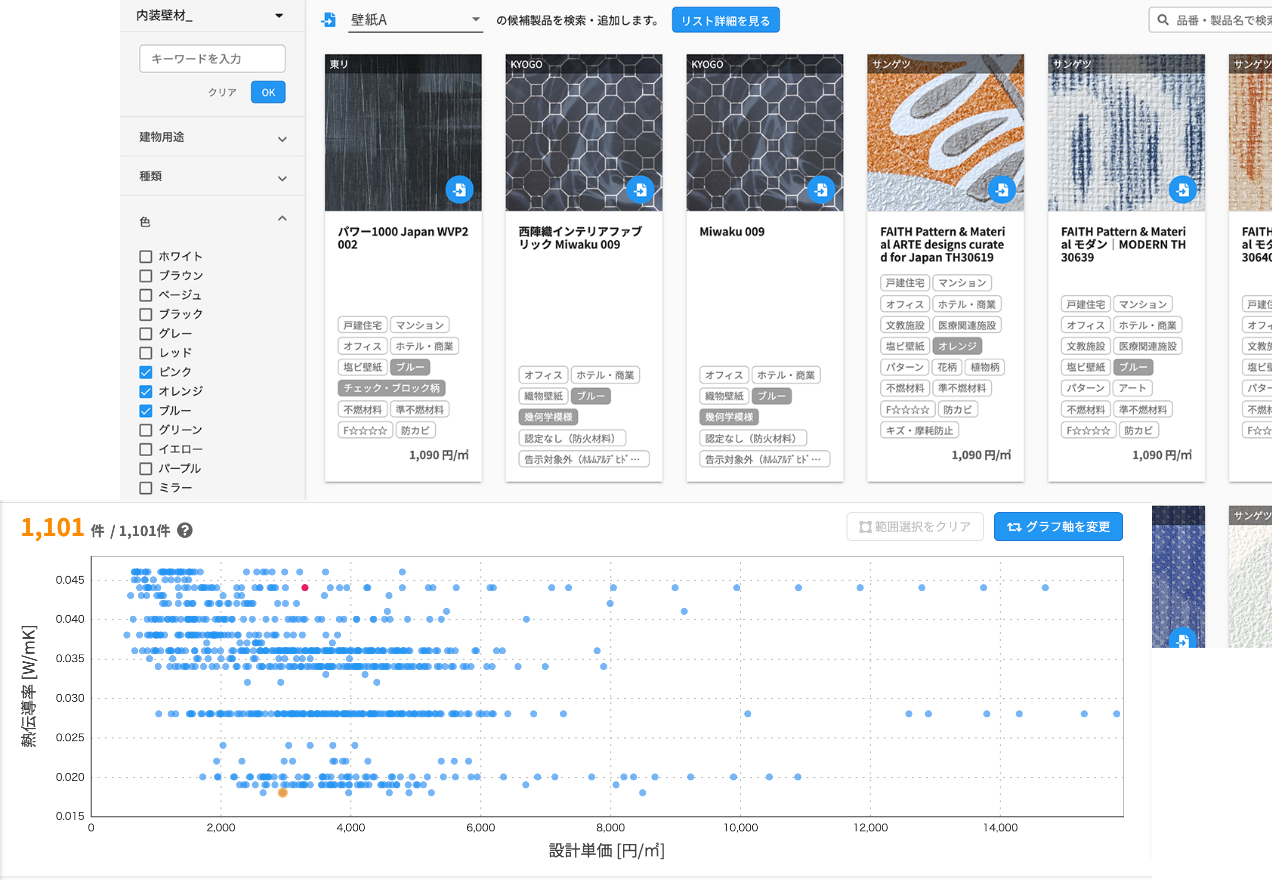Uncheck the ブルー color checkbox
Image resolution: width=1272 pixels, height=880 pixels.
click(146, 411)
